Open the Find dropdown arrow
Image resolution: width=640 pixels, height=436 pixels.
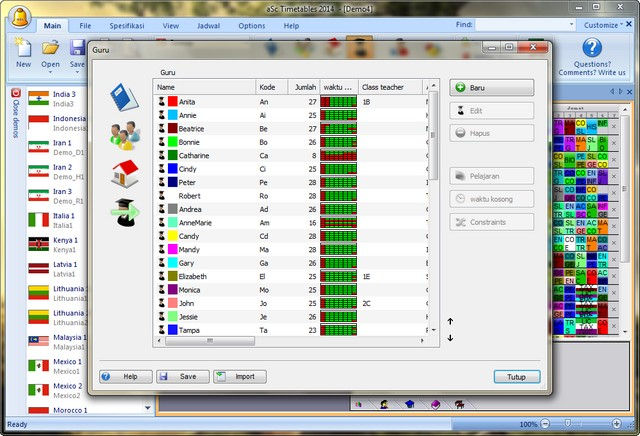(x=571, y=24)
